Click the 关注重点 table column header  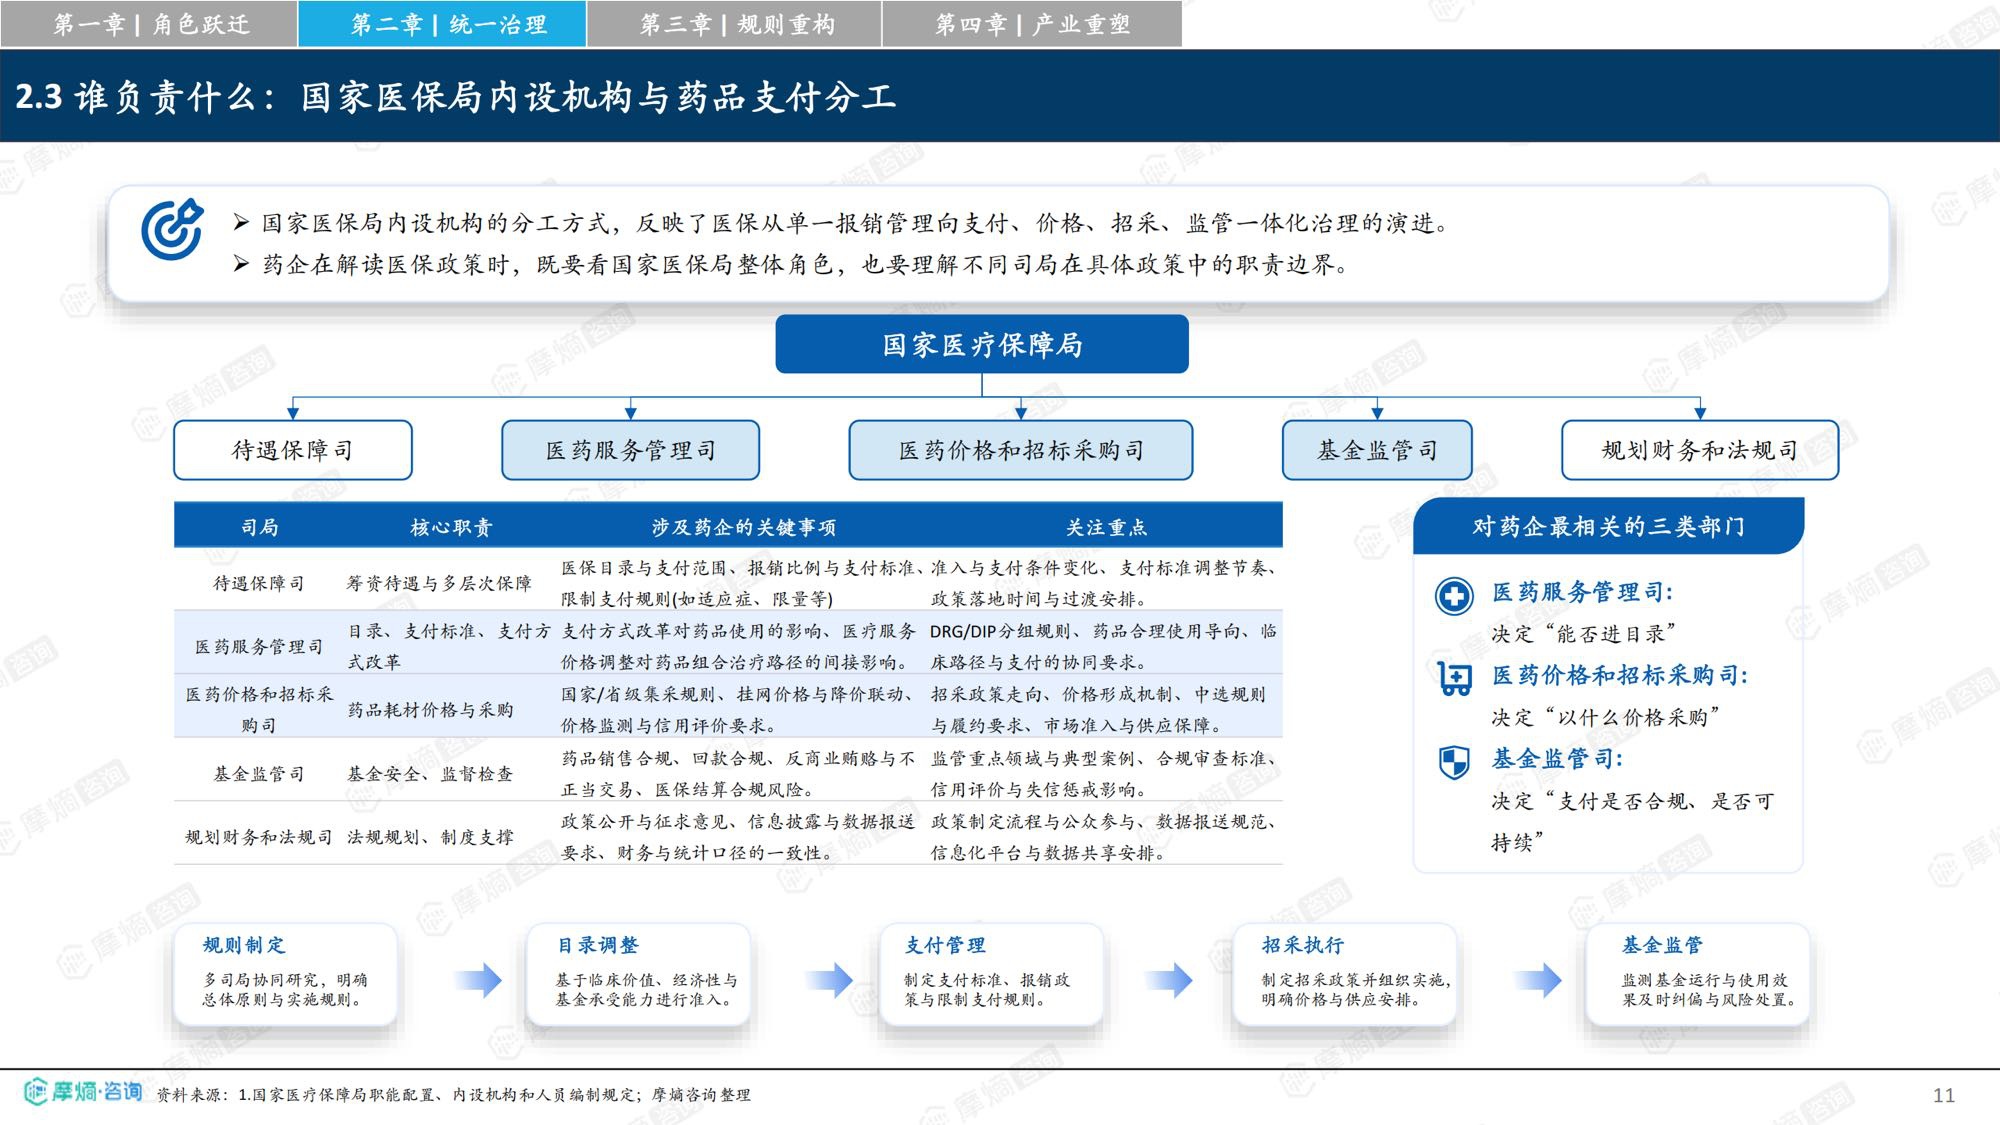coord(1106,527)
